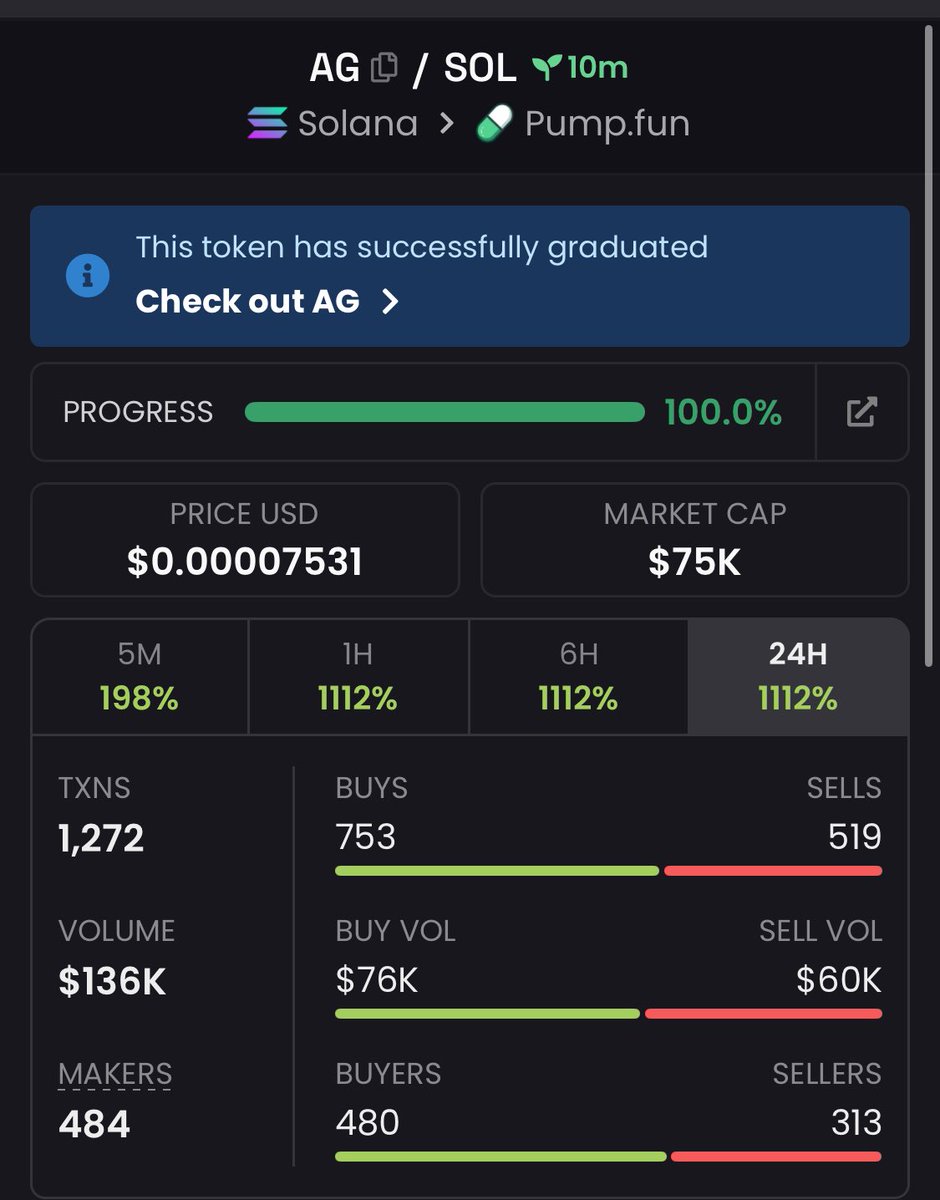940x1200 pixels.
Task: Select the 1H timeframe tab
Action: click(x=358, y=677)
